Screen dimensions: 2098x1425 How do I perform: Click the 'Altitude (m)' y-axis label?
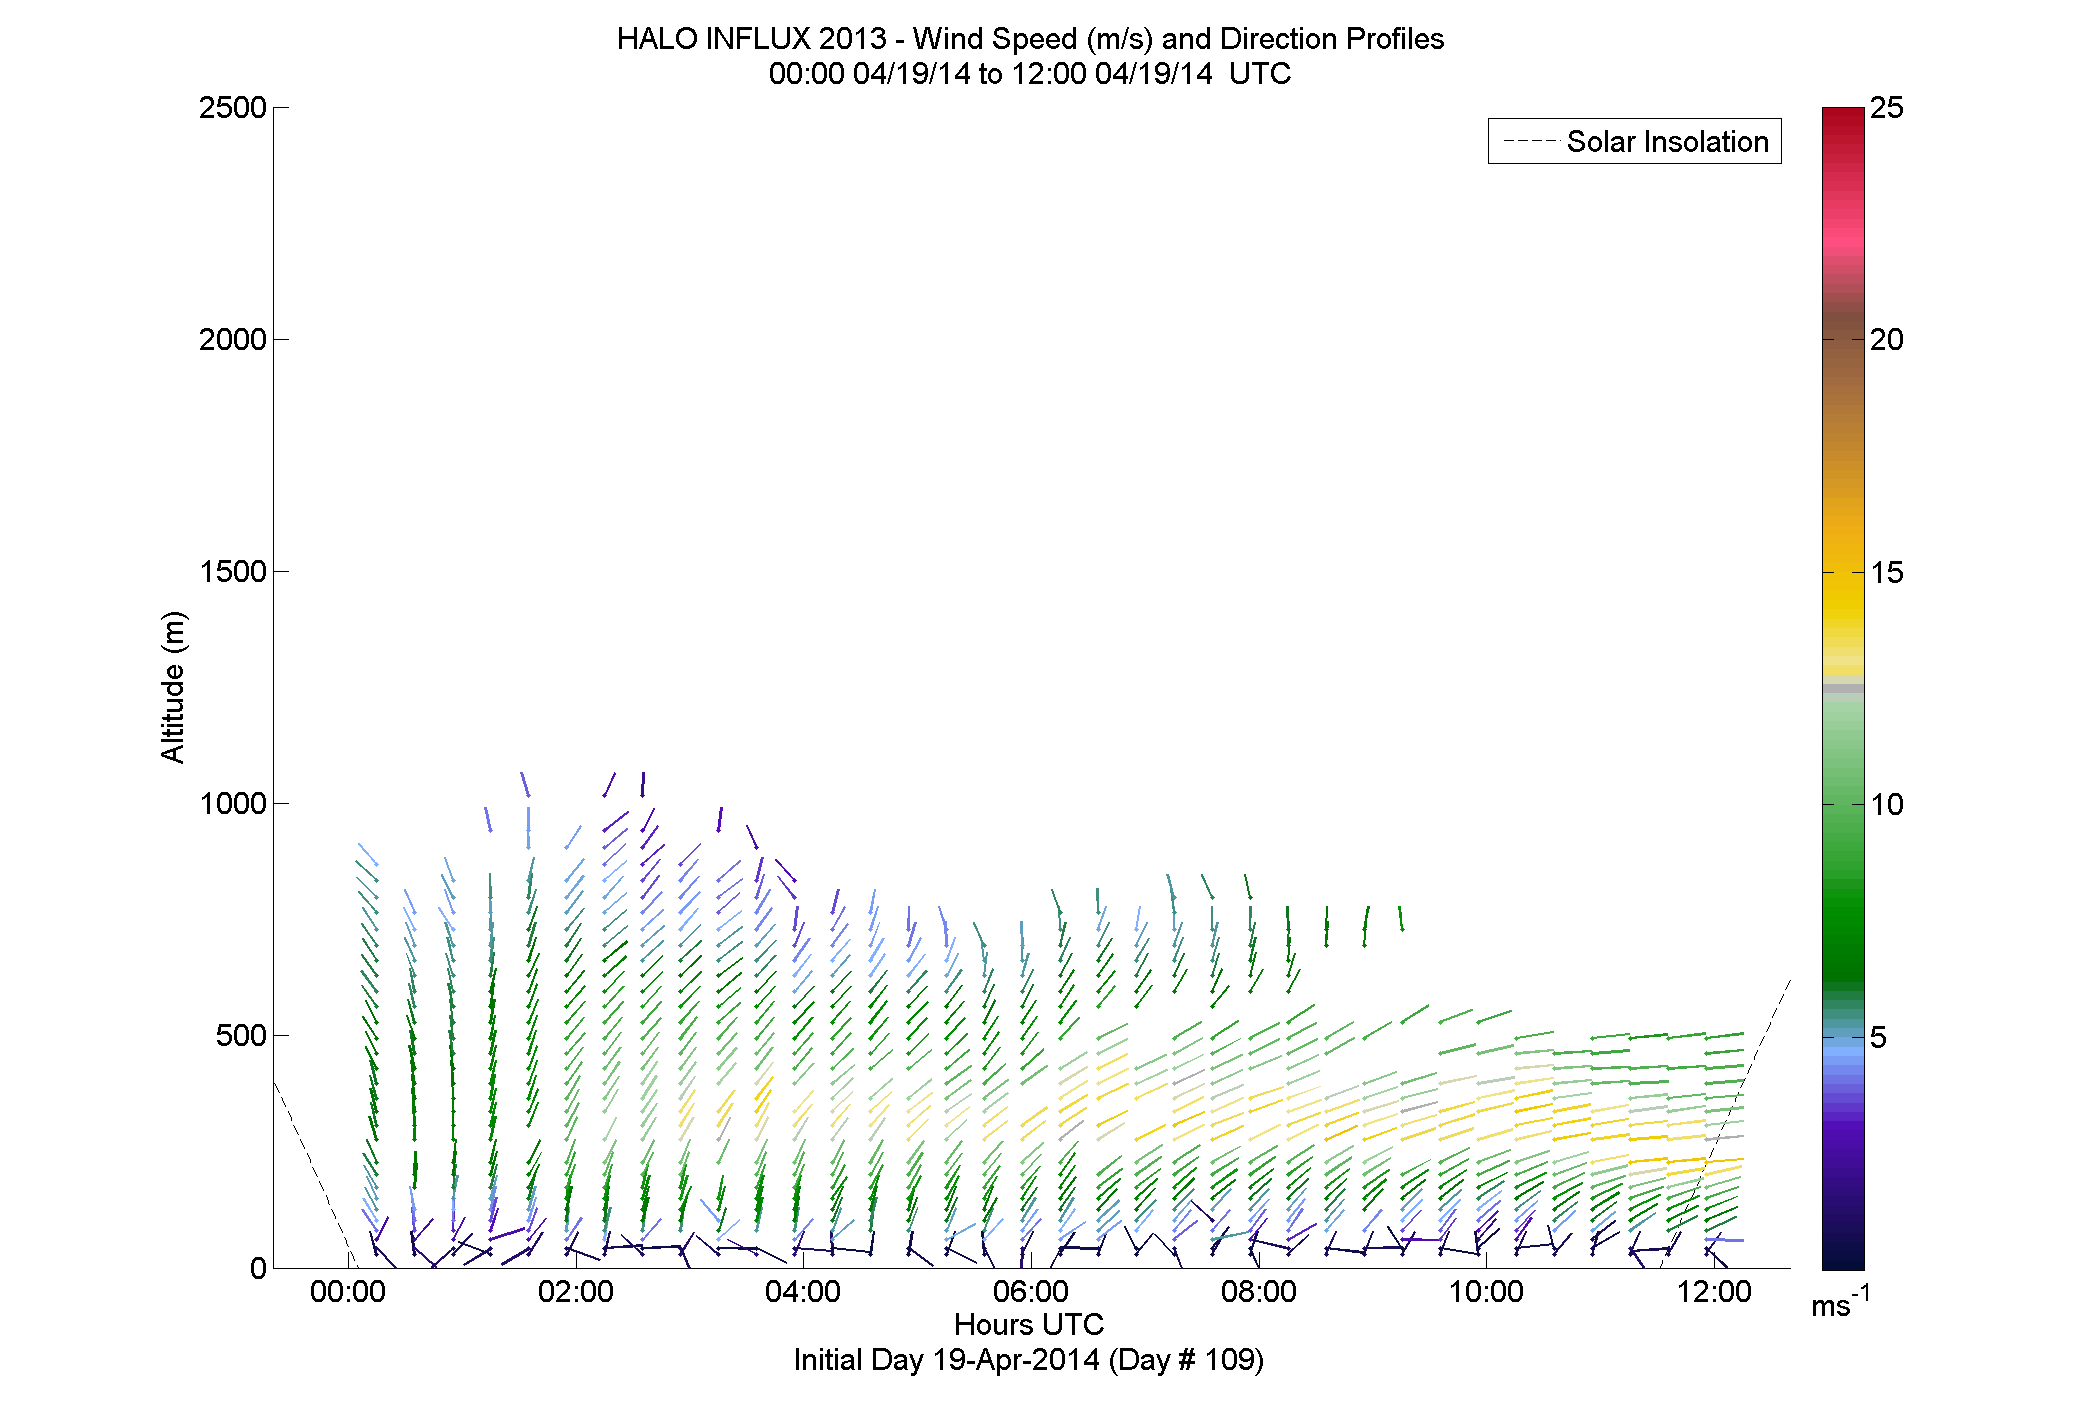(173, 686)
